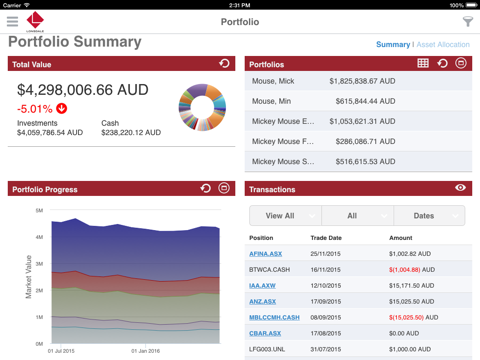Tap the Wi-Fi icon in status bar
The width and height of the screenshot is (480, 360).
pyautogui.click(x=27, y=5)
